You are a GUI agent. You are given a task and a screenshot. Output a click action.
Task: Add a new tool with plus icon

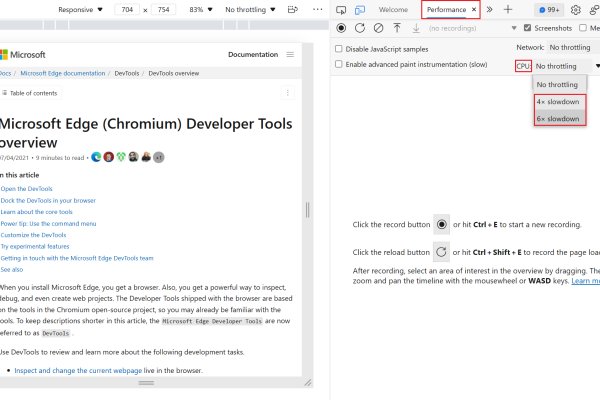click(x=507, y=9)
